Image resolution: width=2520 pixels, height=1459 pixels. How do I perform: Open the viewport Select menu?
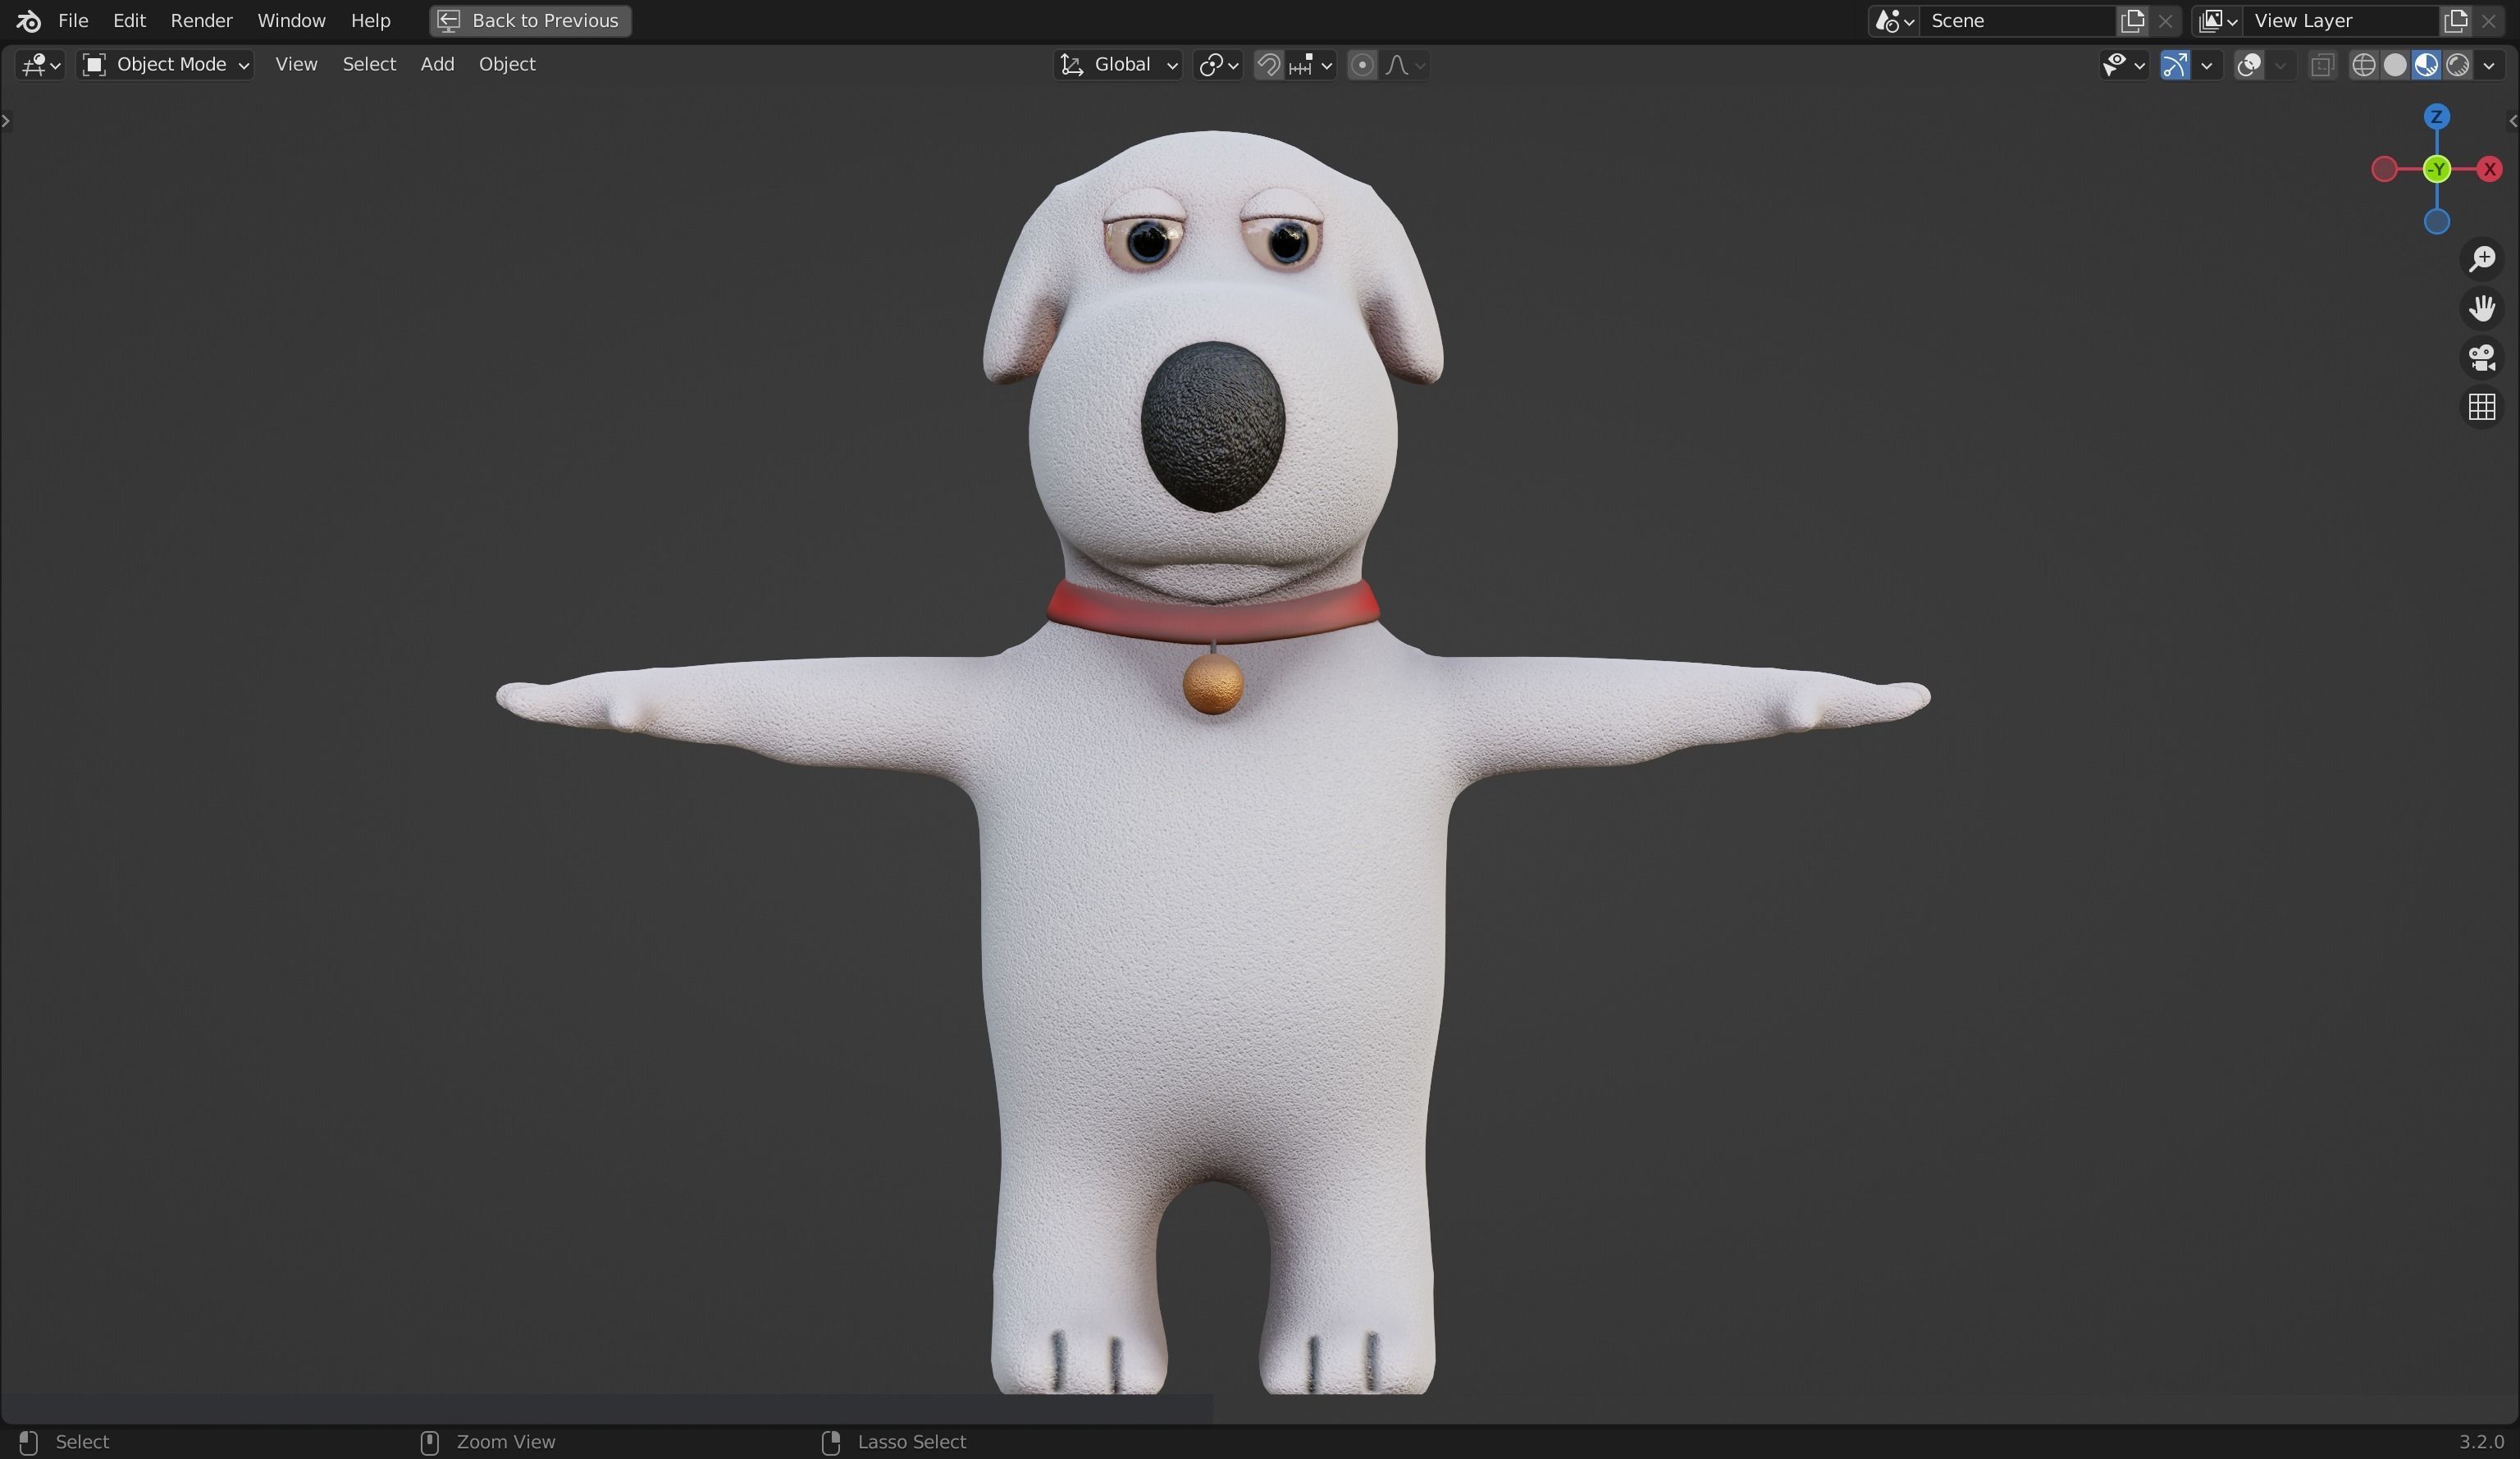tap(369, 65)
